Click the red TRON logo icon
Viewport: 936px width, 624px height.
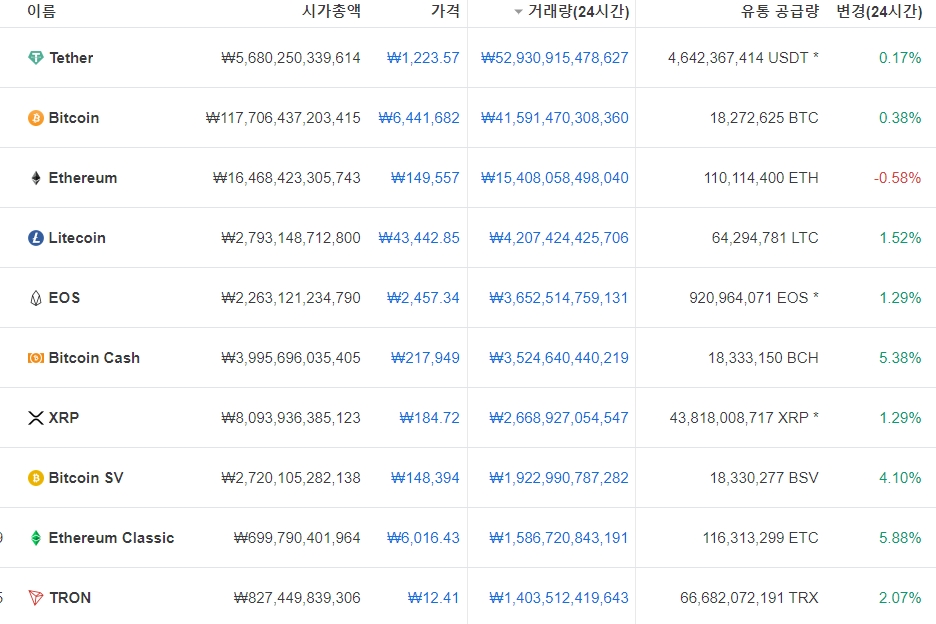pos(36,598)
